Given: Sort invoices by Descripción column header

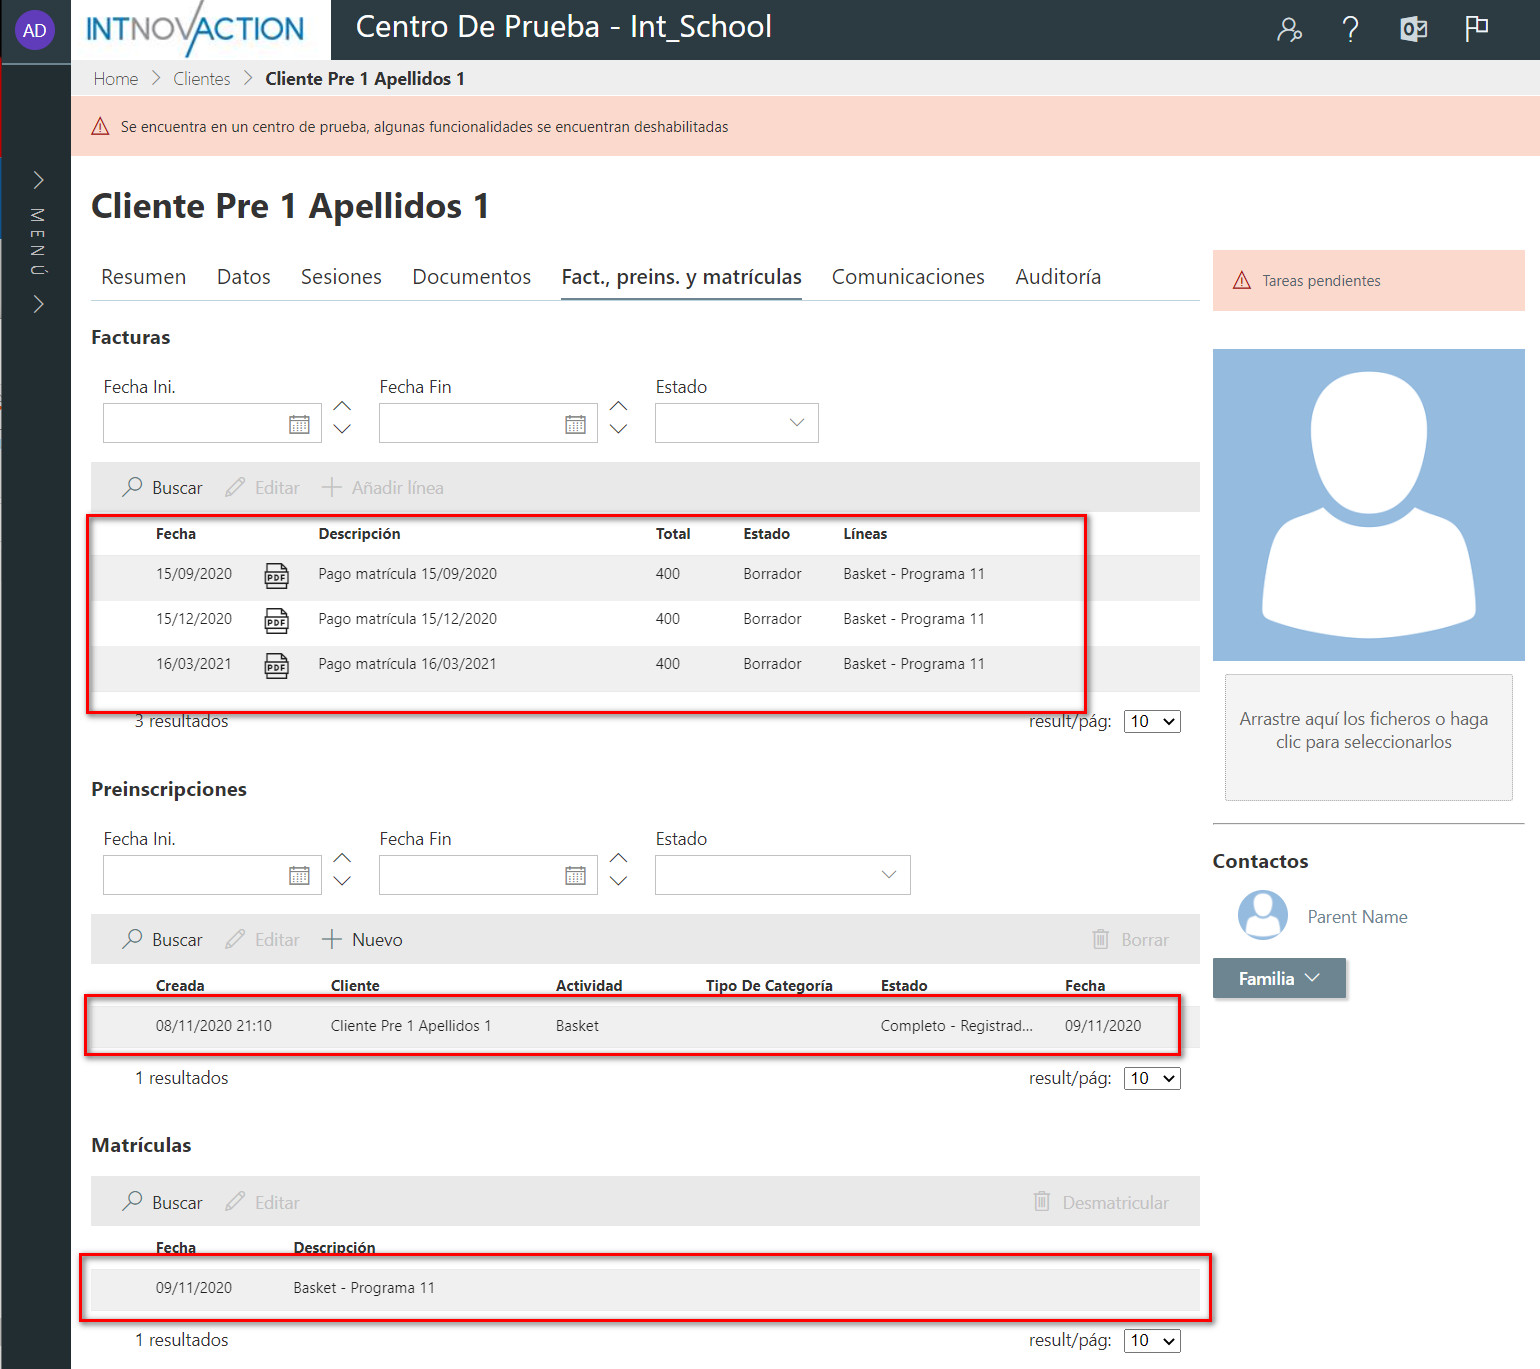Looking at the screenshot, I should 359,534.
